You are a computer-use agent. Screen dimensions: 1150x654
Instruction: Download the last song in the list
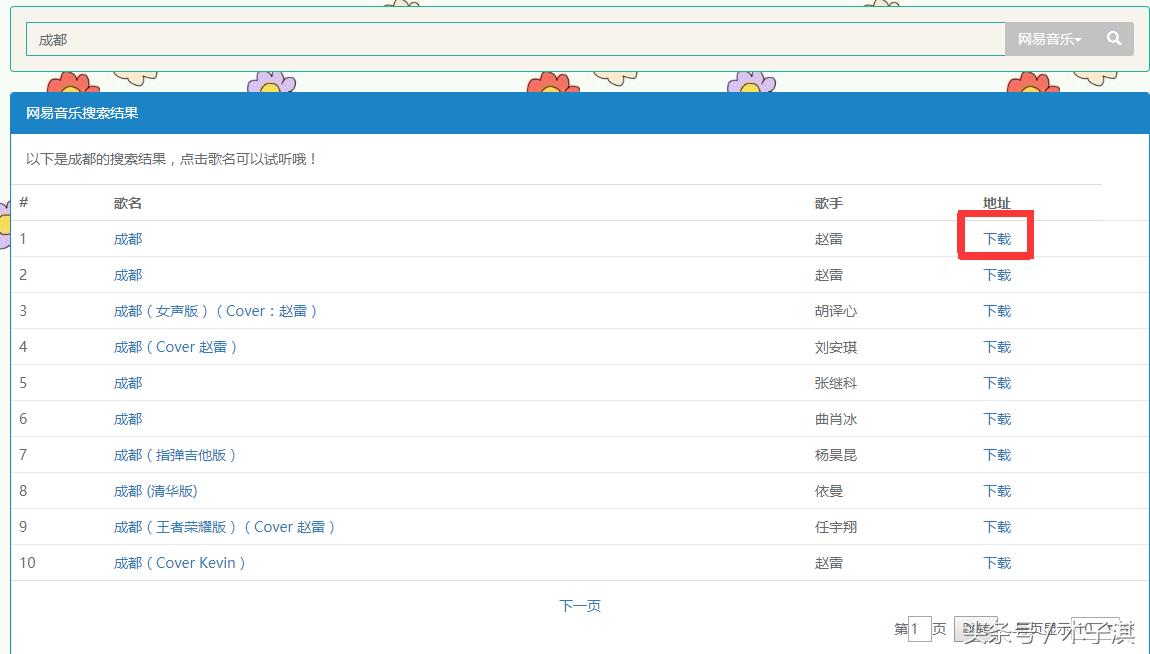996,562
